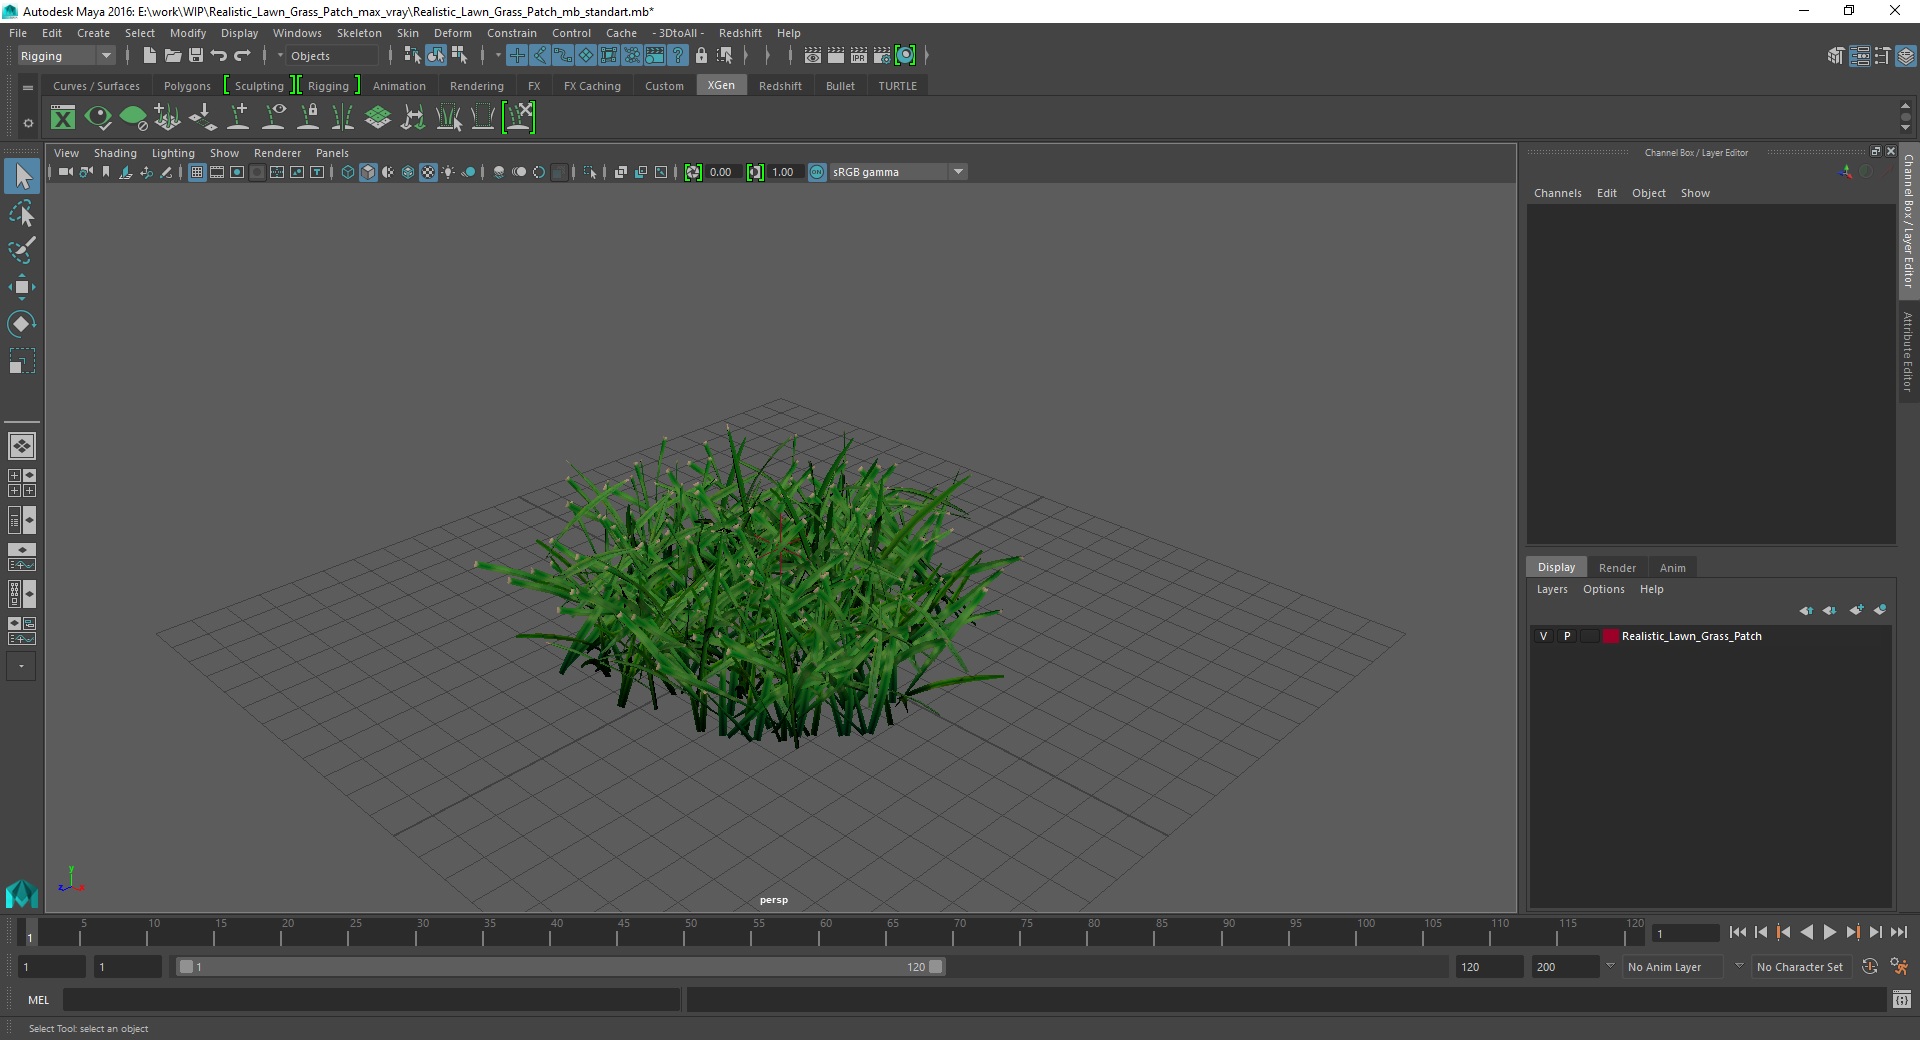Viewport: 1920px width, 1040px height.
Task: Click the create new layer icon
Action: (1856, 610)
